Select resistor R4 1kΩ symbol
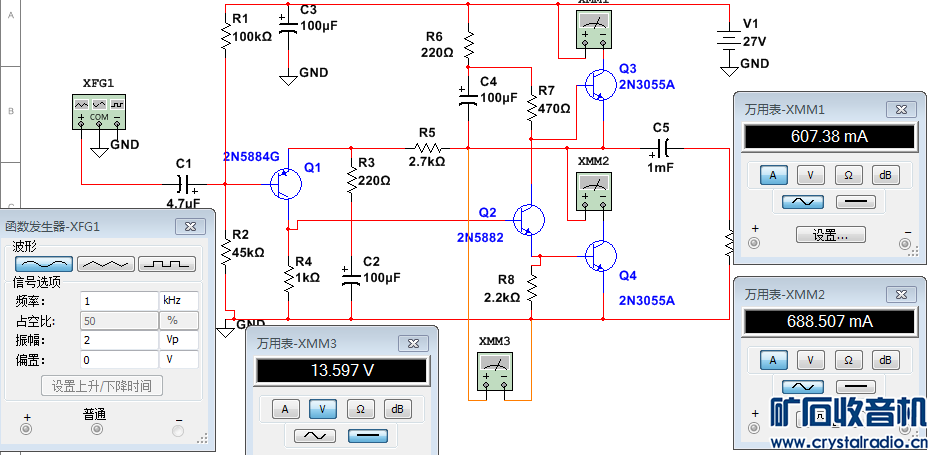936x455 pixels. pos(288,277)
